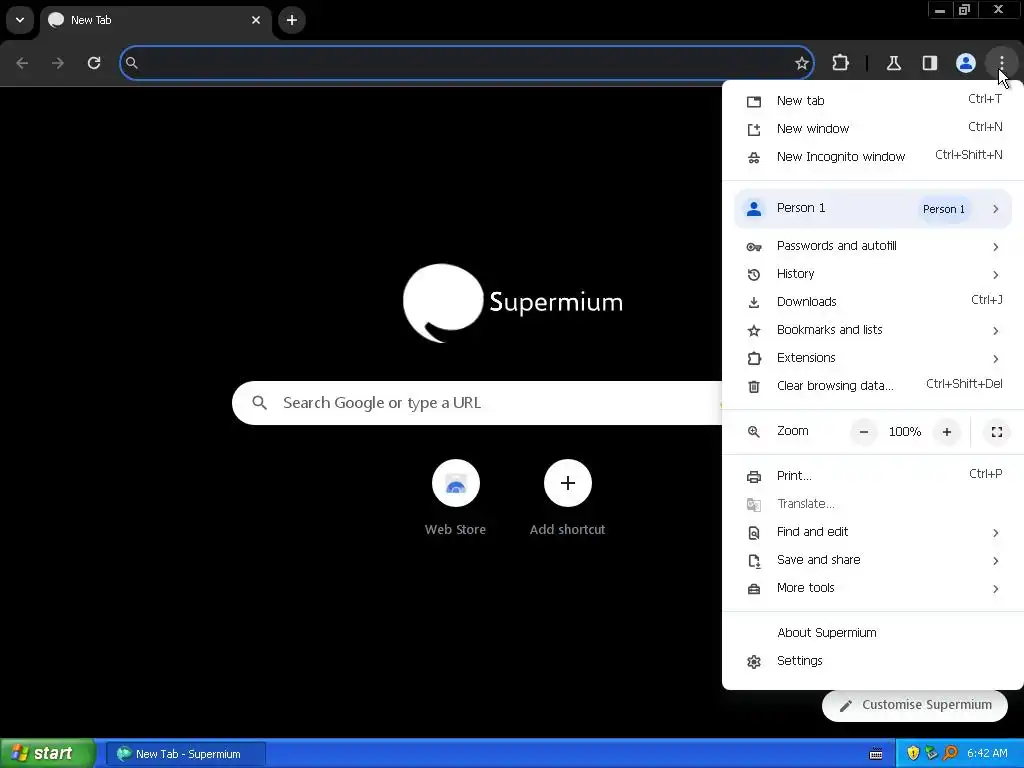
Task: Open the Web Store shortcut
Action: click(x=455, y=499)
